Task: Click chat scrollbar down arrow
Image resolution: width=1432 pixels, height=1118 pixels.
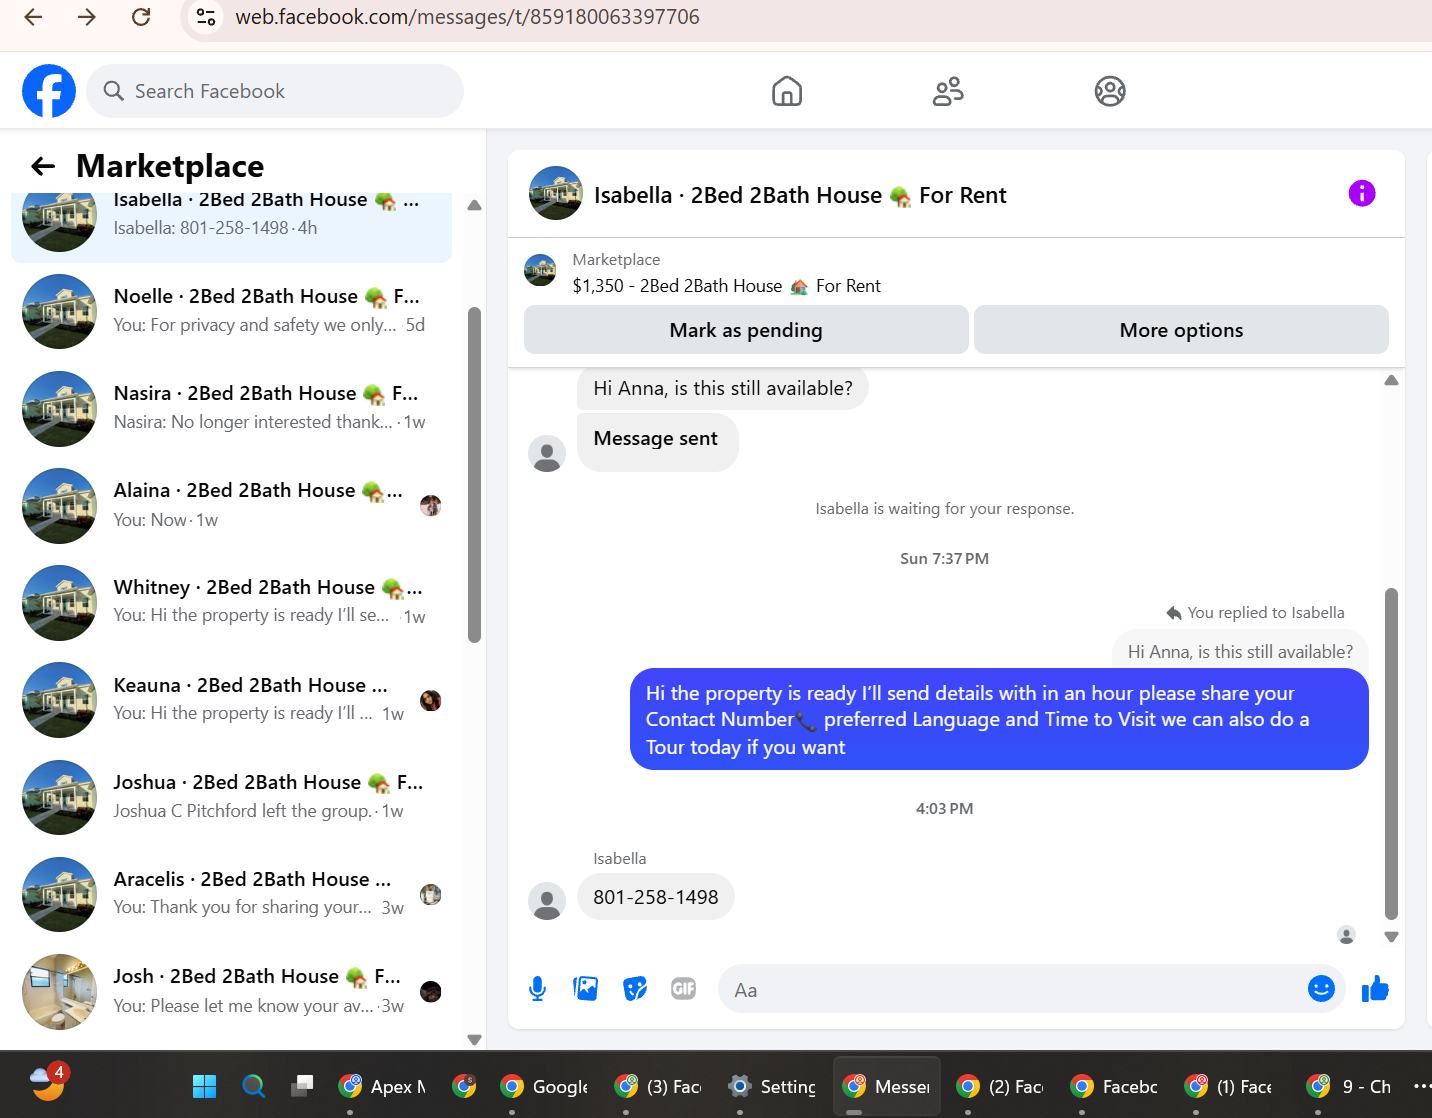Action: (1391, 937)
